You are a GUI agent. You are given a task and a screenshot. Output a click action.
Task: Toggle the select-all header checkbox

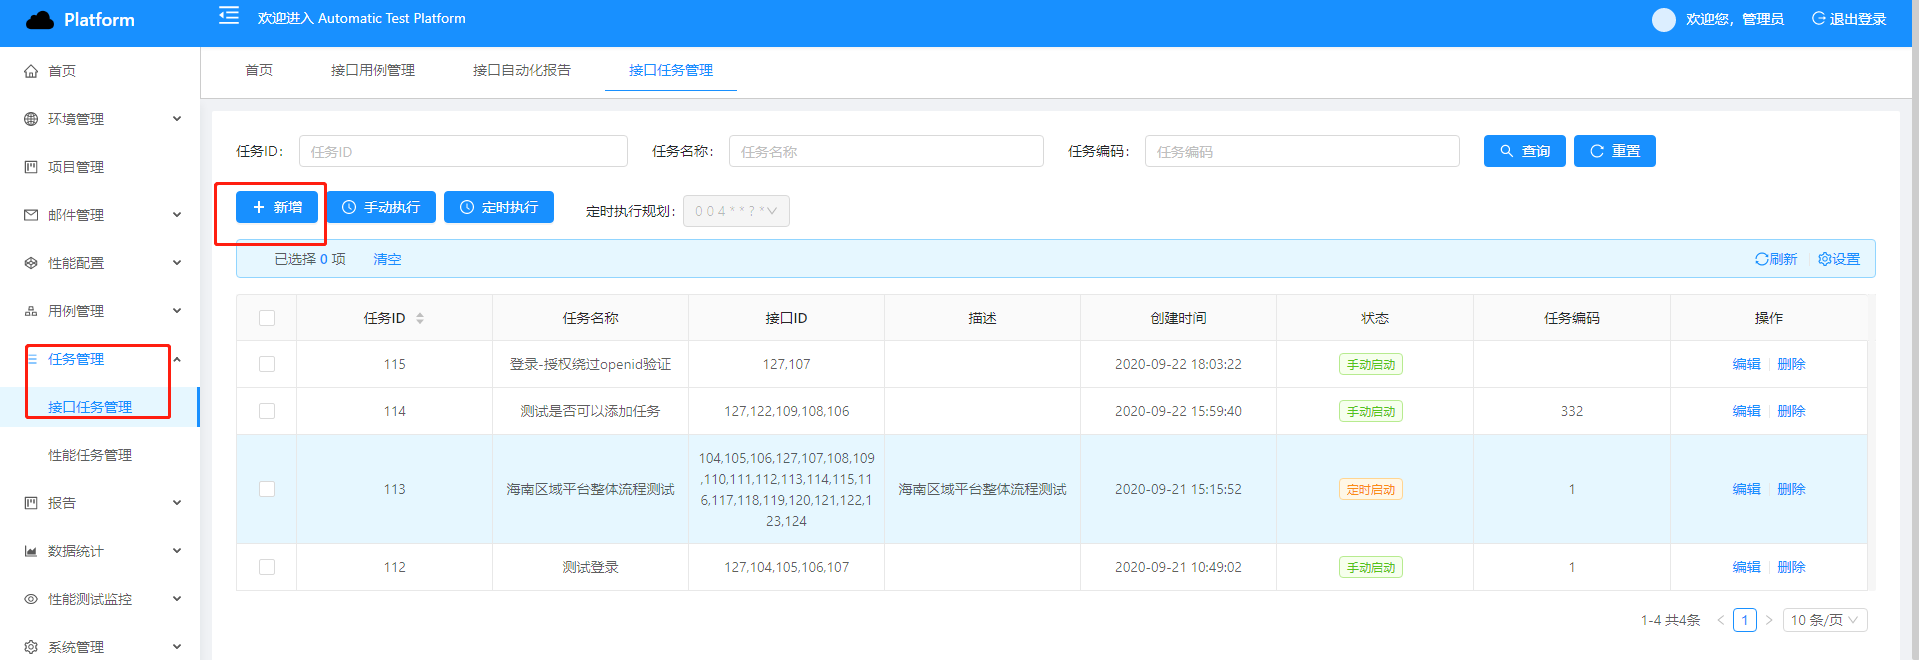pos(267,318)
